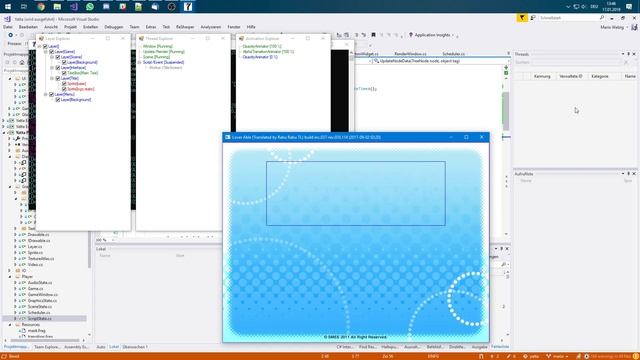The width and height of the screenshot is (640, 360).
Task: Toggle the TextBox[Main Text] checkbox
Action: coord(64,73)
